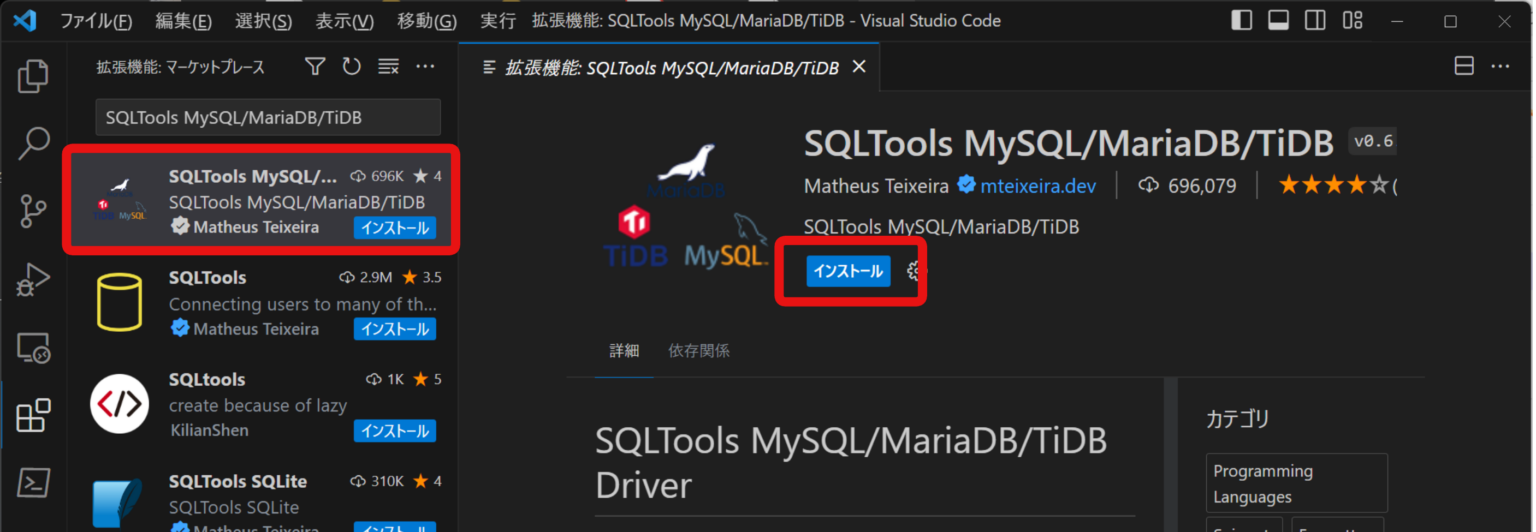
Task: Open the Search view icon
Action: (x=33, y=144)
